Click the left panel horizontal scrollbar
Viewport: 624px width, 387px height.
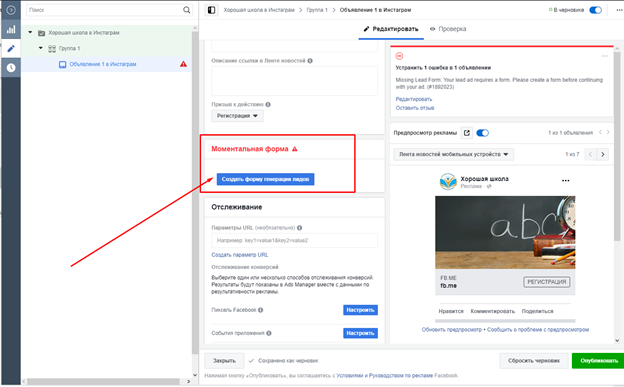(103, 381)
